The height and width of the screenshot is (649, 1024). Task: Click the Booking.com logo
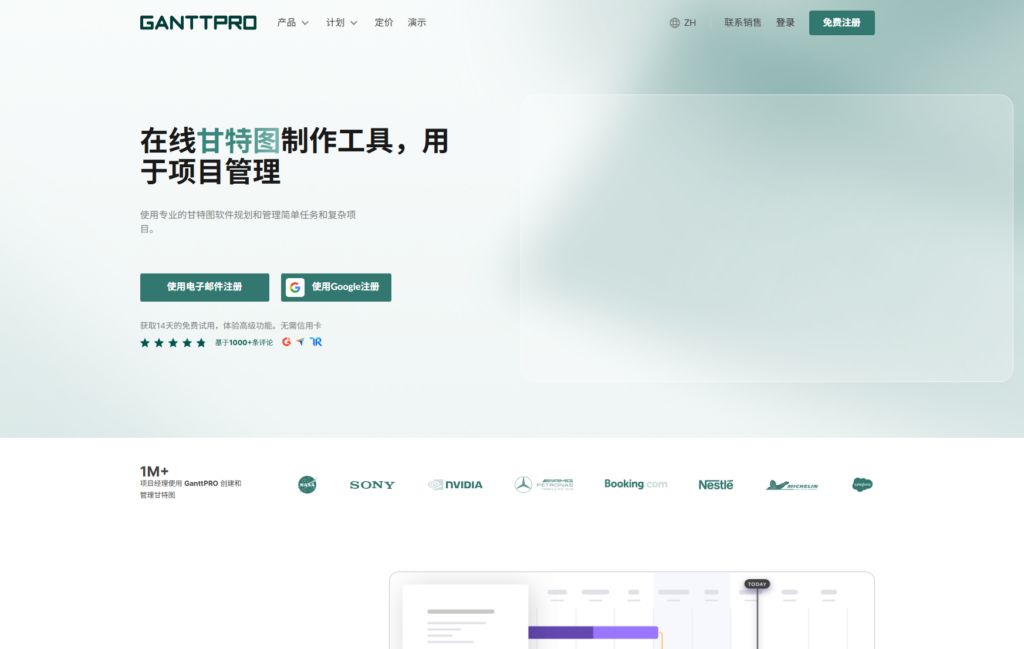635,484
